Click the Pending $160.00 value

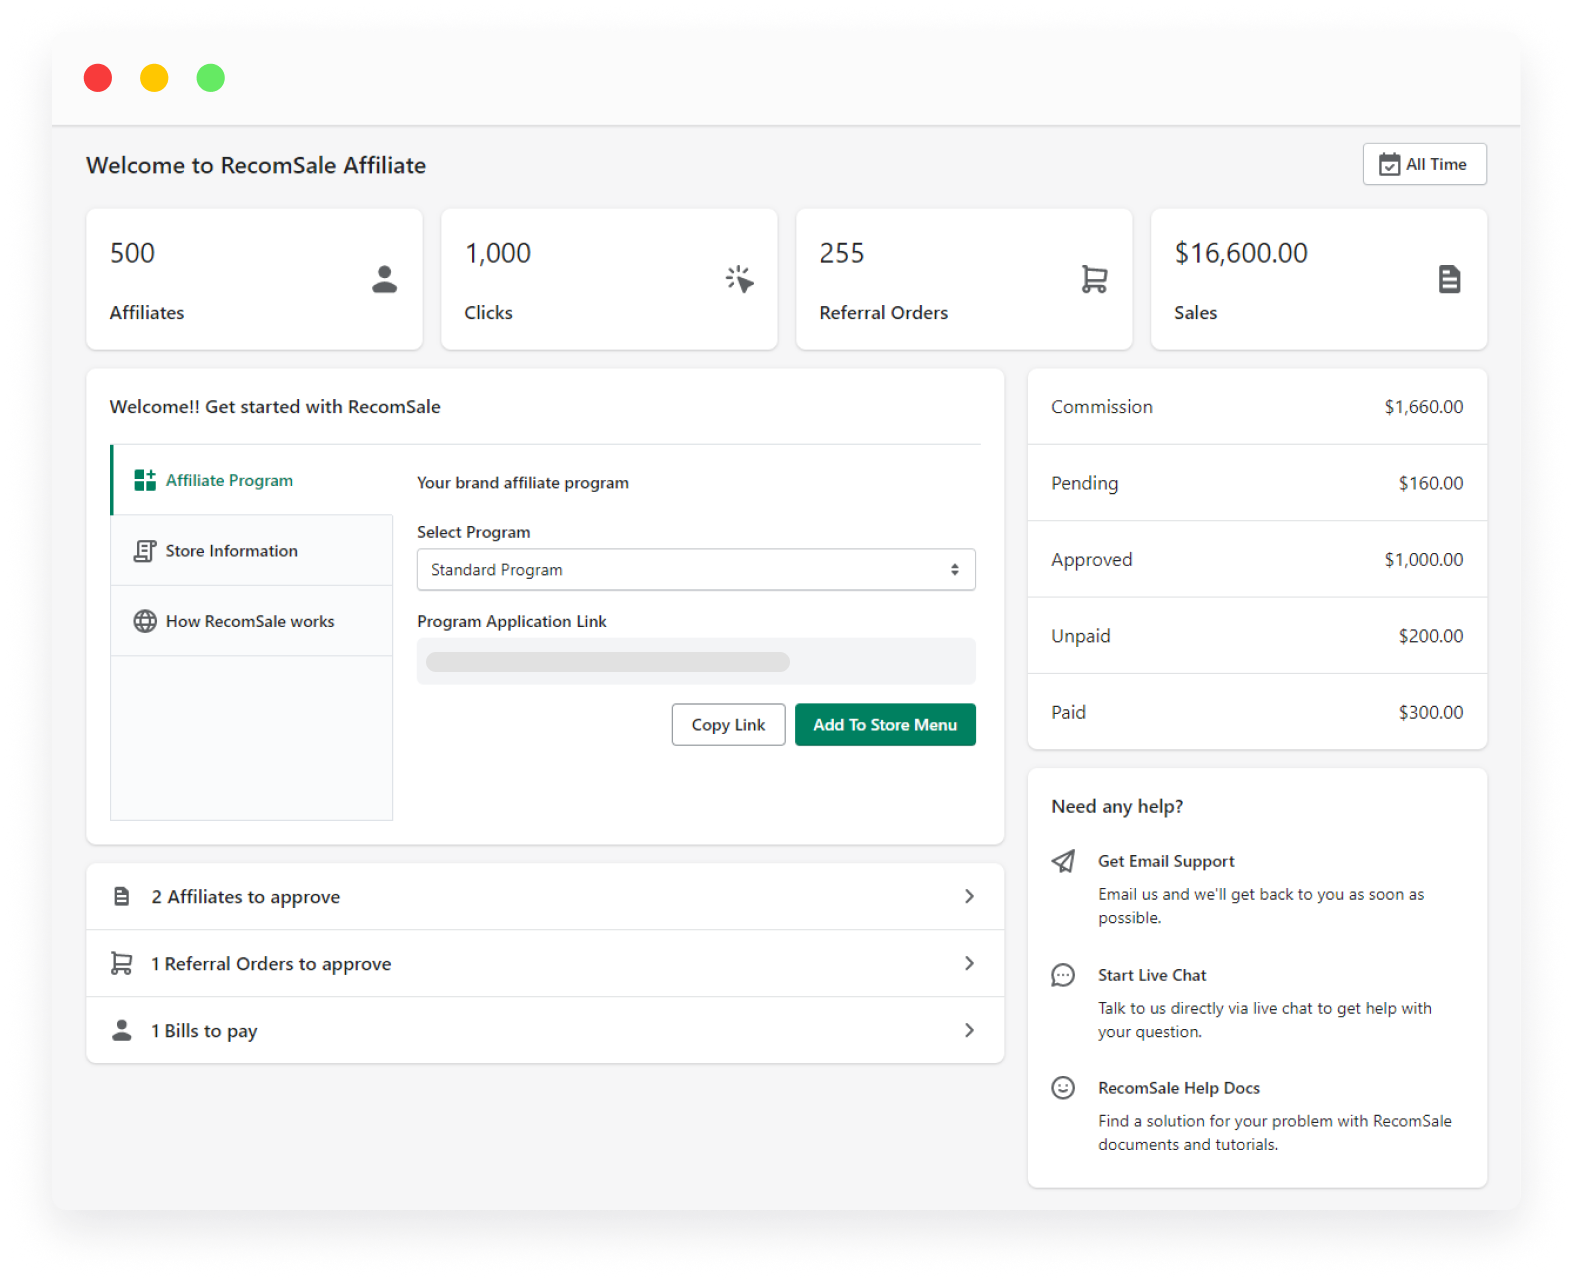click(1430, 483)
